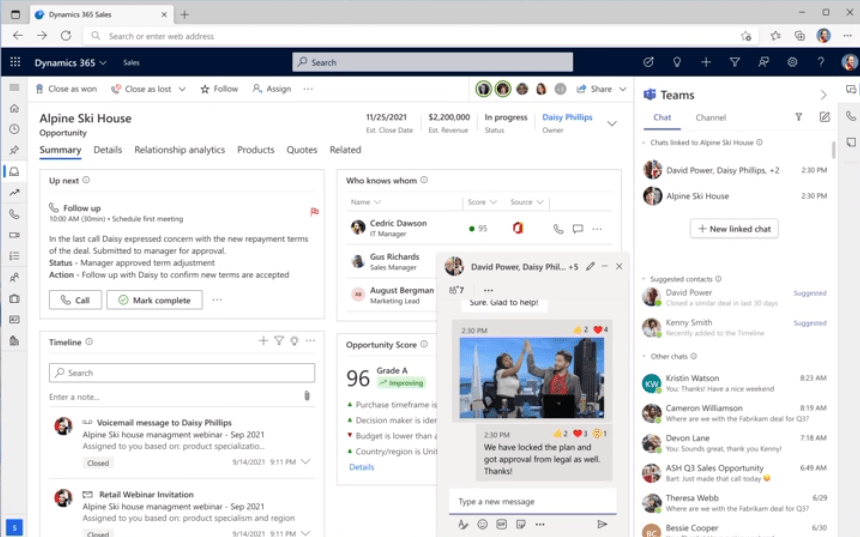Collapse the Suggested contacts section
The height and width of the screenshot is (537, 860).
click(643, 279)
